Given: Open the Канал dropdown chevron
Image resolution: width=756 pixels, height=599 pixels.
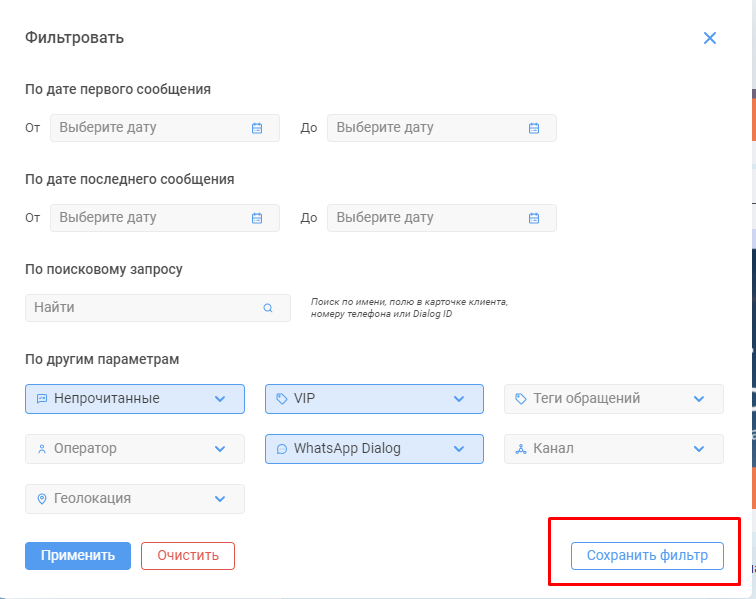Looking at the screenshot, I should pyautogui.click(x=699, y=449).
